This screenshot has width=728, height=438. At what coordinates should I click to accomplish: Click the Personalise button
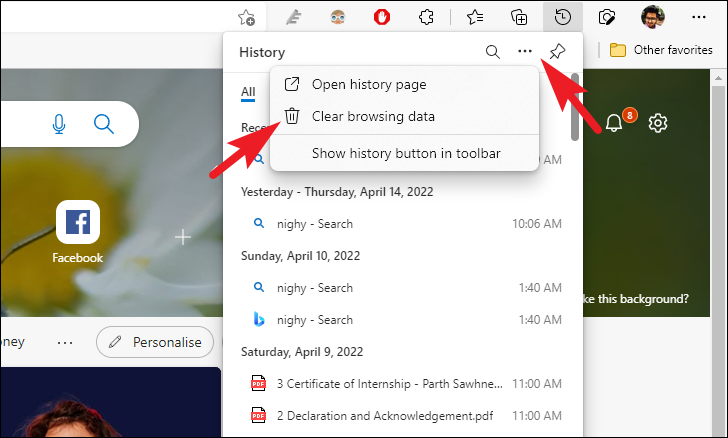click(x=155, y=342)
